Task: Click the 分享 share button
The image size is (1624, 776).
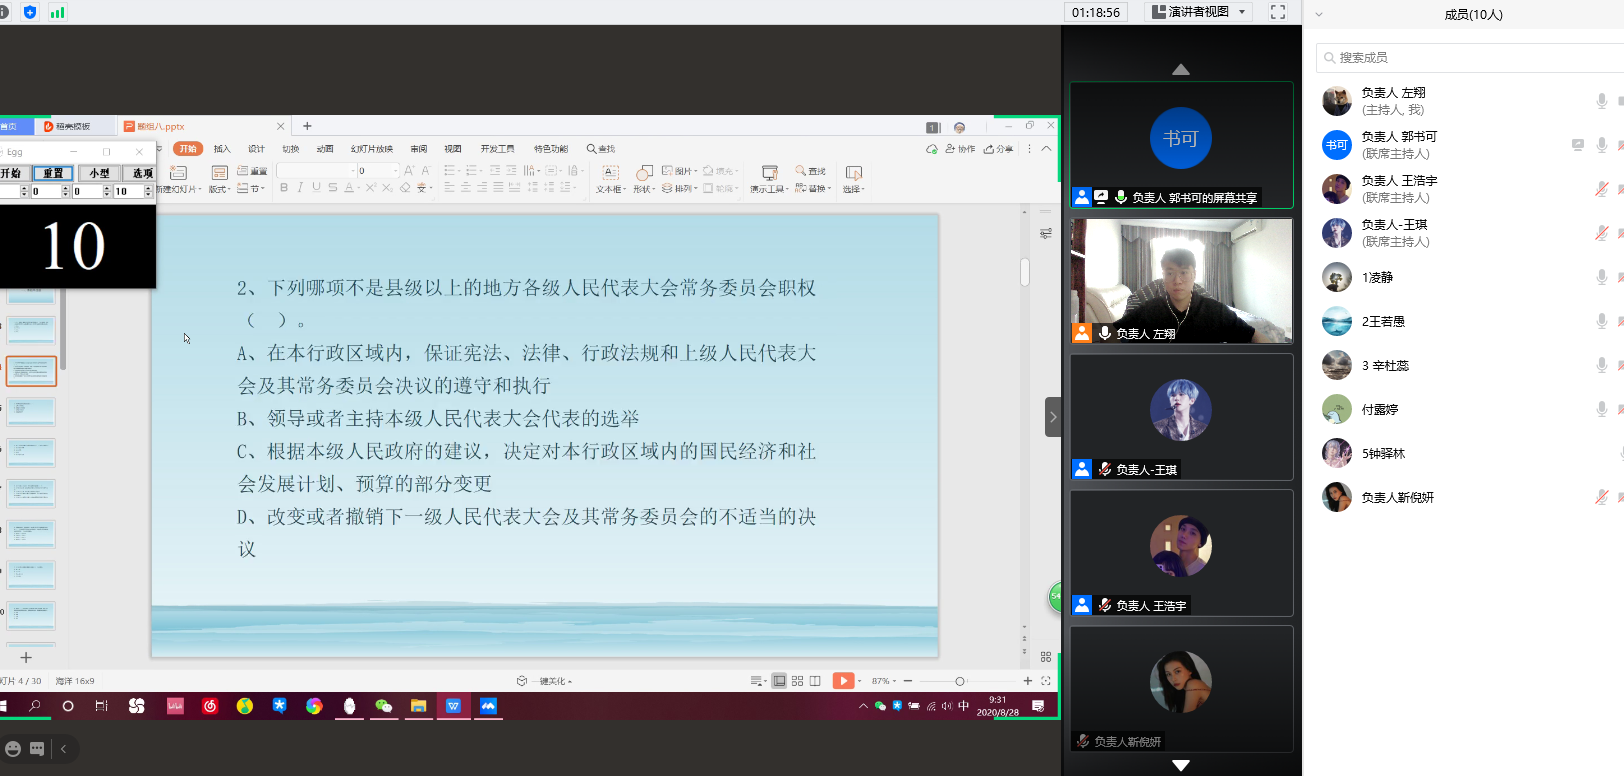Action: click(x=998, y=149)
